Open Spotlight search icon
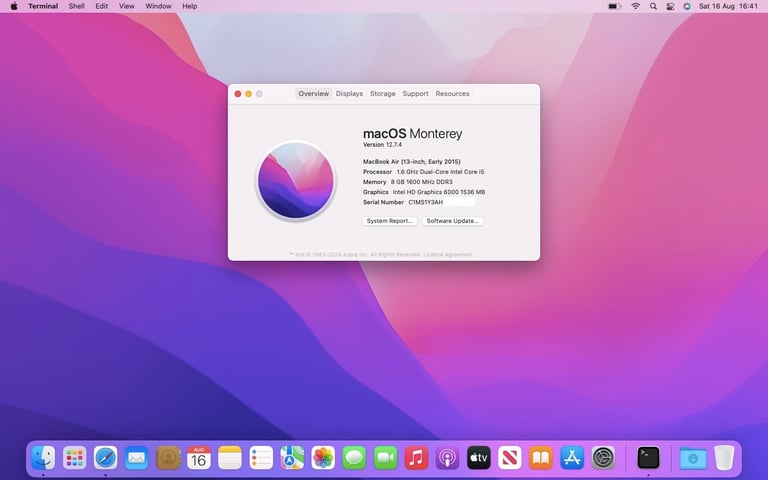The width and height of the screenshot is (768, 480). [x=653, y=6]
